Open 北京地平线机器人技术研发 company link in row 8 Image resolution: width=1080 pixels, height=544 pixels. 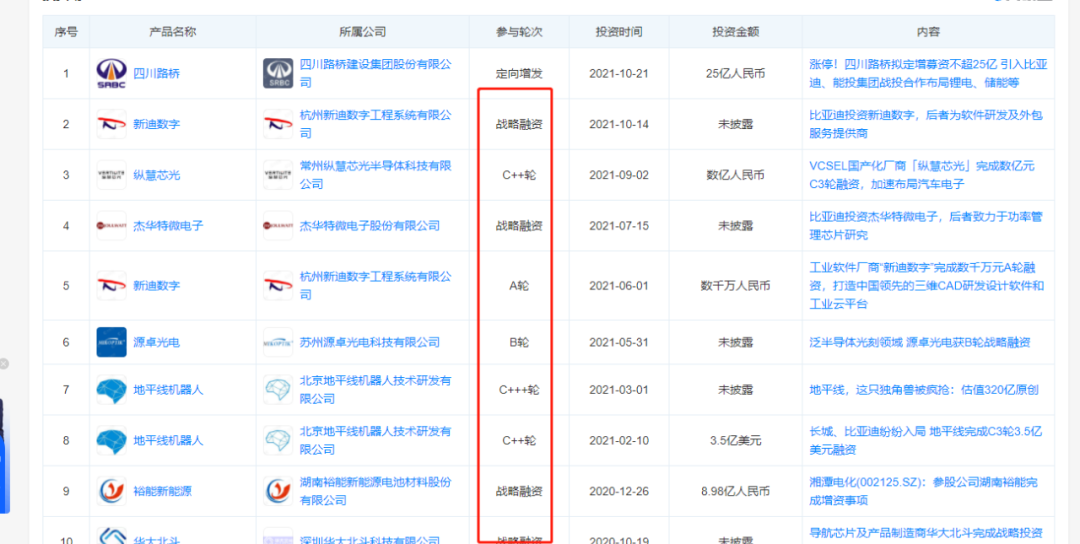376,441
